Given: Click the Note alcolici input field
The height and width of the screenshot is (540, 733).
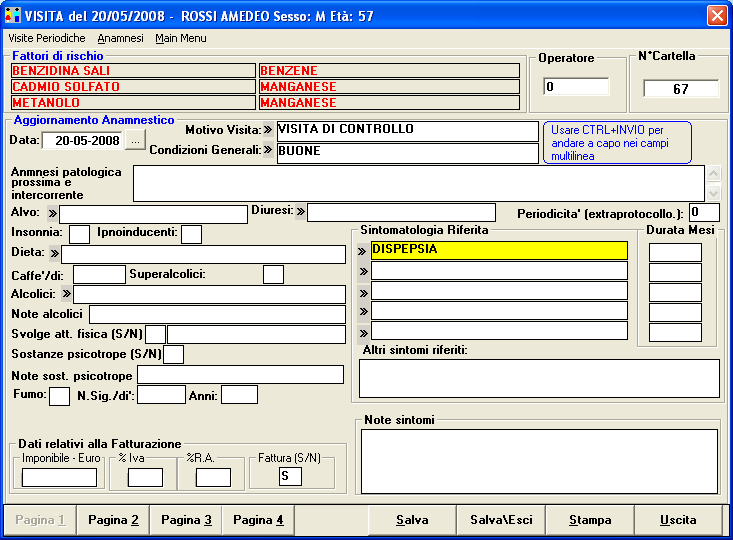Looking at the screenshot, I should pyautogui.click(x=217, y=315).
